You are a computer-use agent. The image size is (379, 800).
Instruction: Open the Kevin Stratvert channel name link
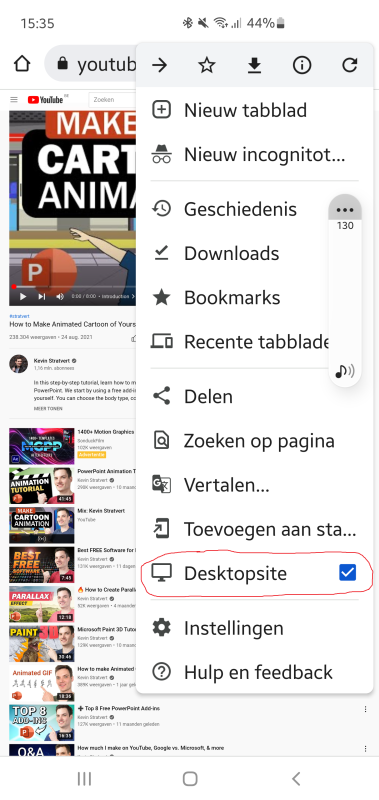click(52, 360)
